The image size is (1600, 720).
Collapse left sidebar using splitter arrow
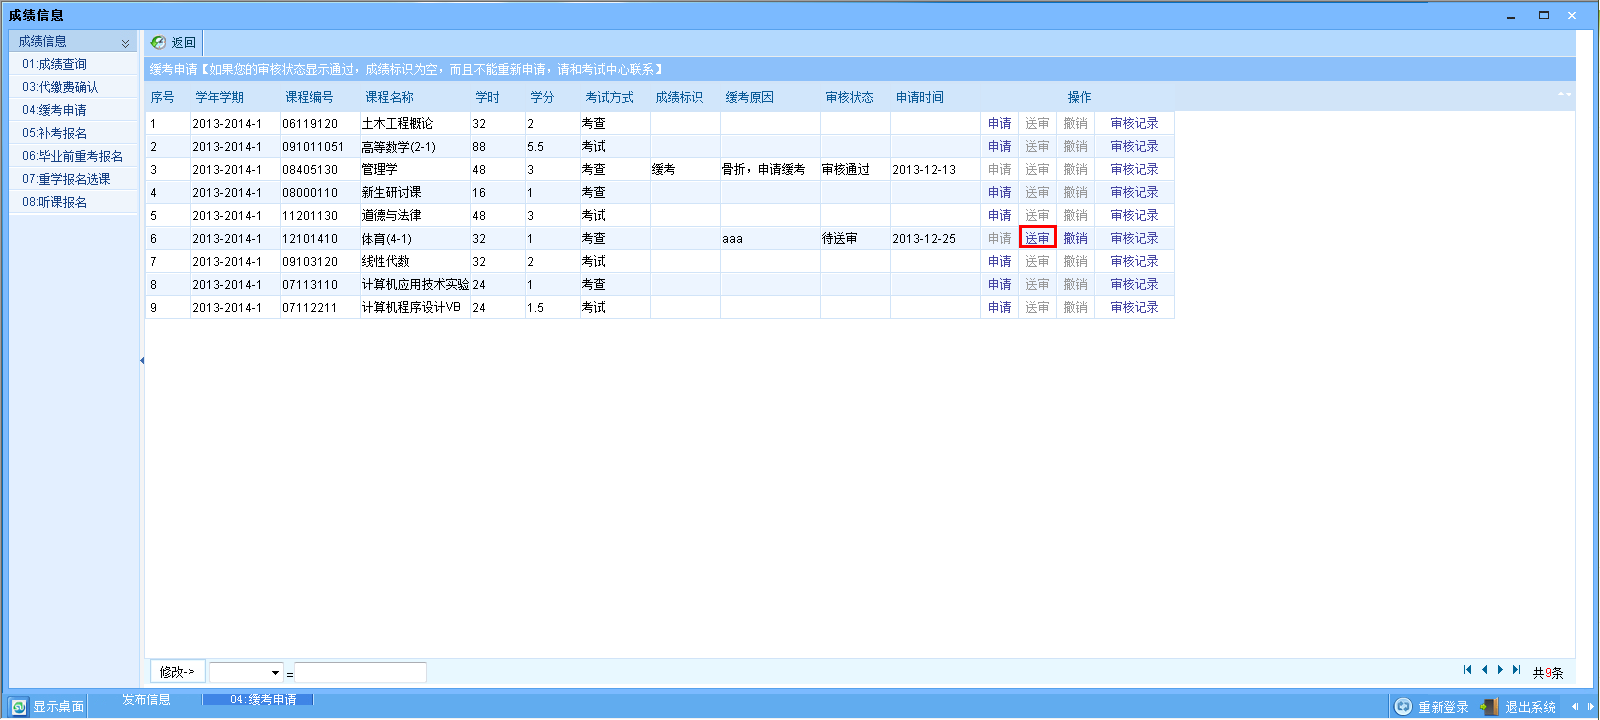click(x=142, y=360)
